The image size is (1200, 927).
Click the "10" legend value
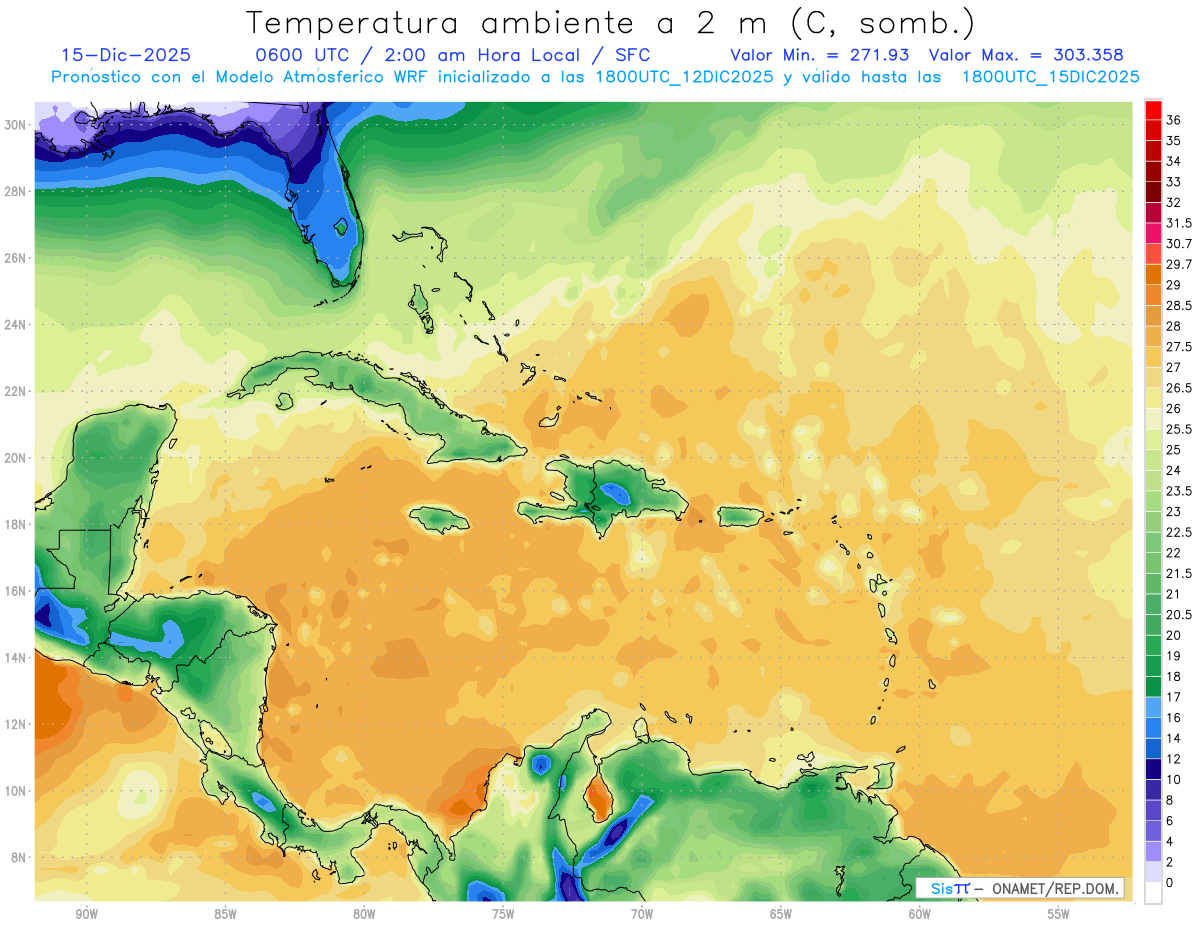[x=1174, y=780]
